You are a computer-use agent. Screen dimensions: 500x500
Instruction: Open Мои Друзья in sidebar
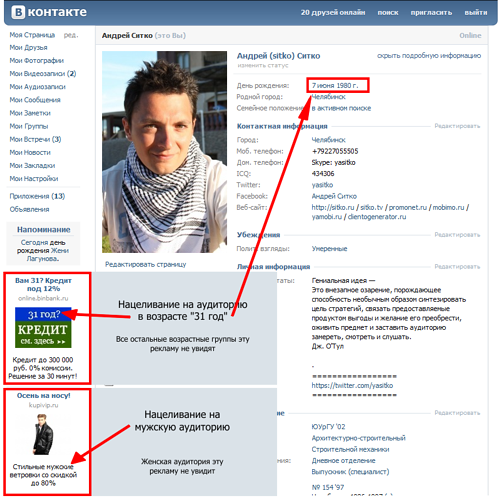28,47
